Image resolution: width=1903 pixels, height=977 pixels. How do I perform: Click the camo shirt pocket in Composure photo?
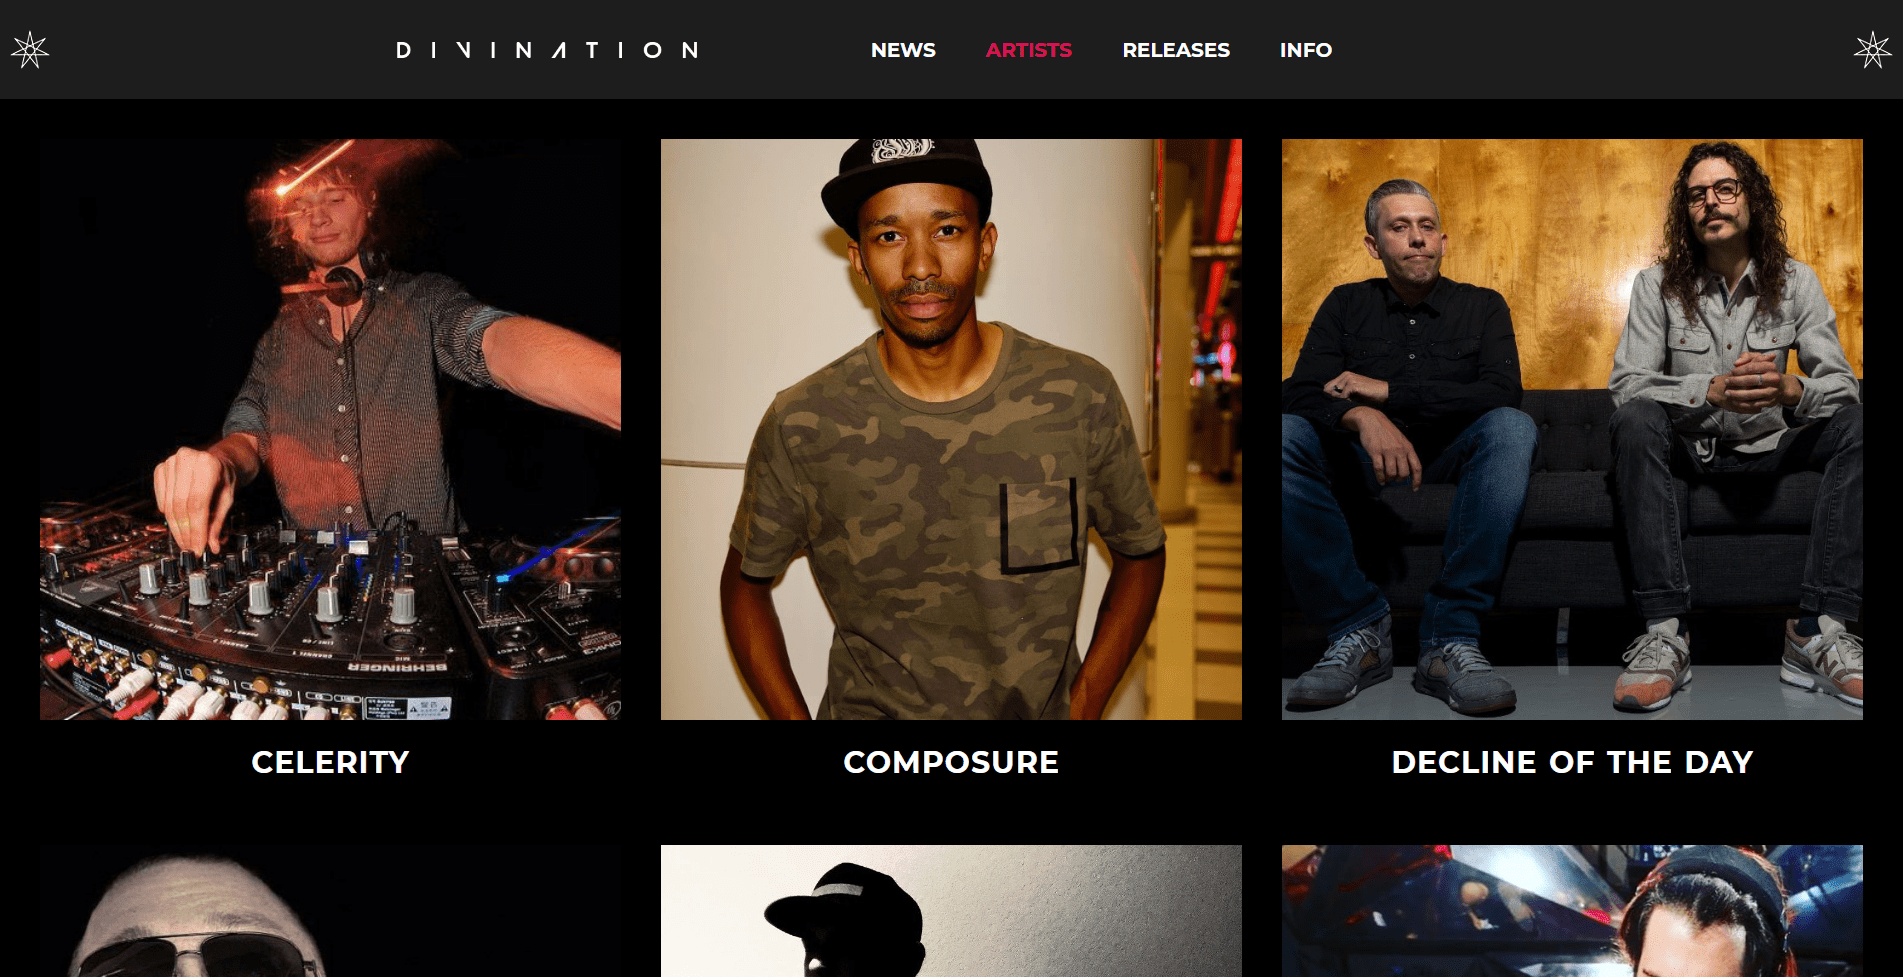(x=1039, y=526)
